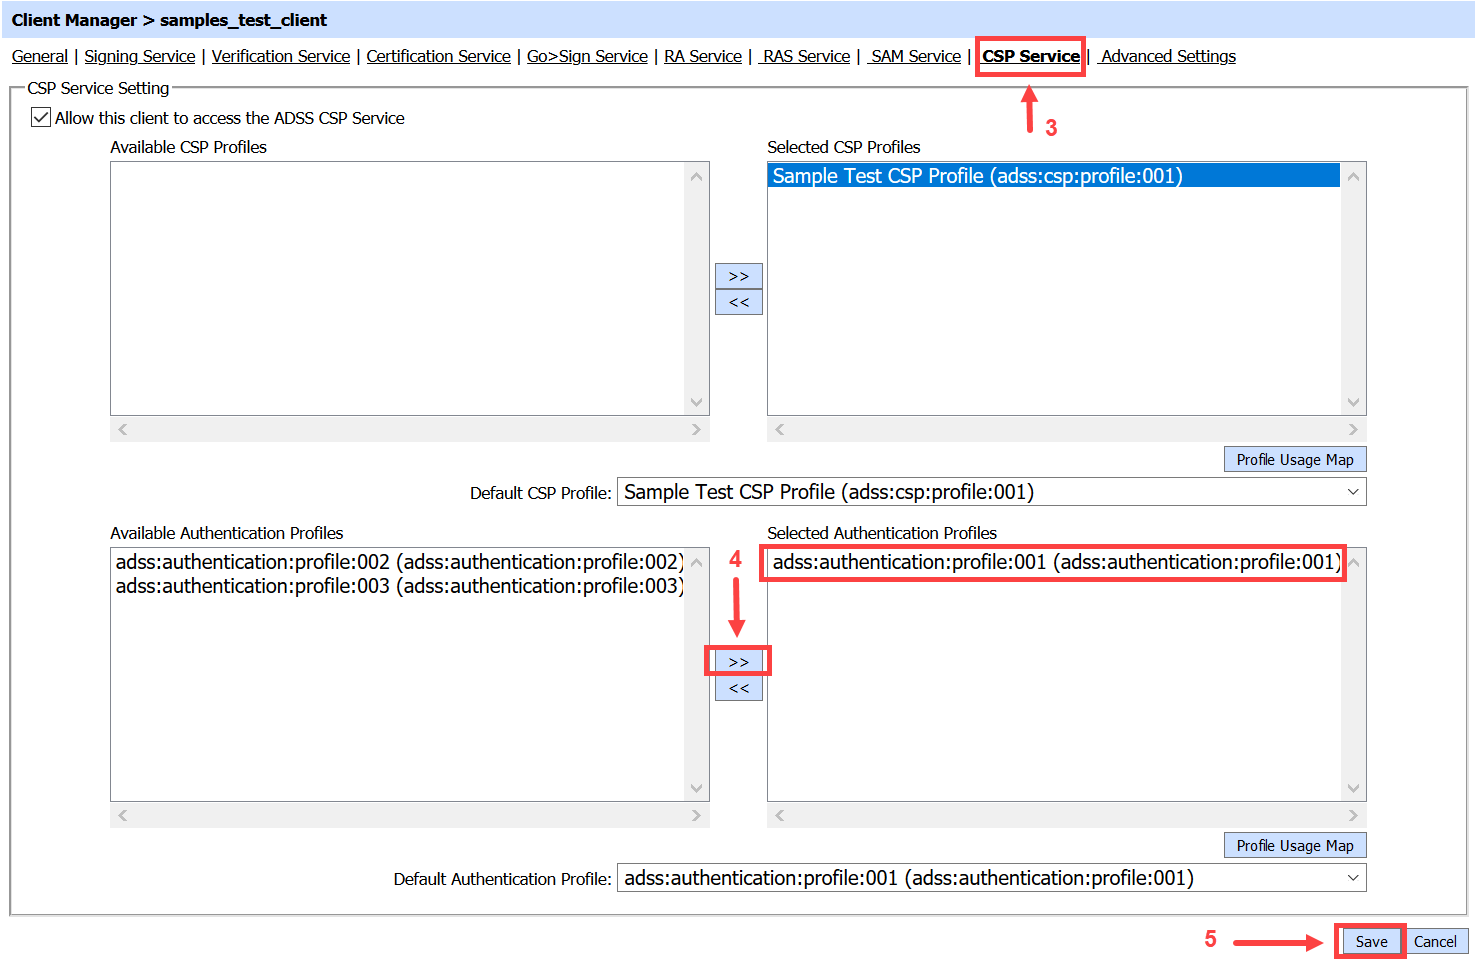Open the Advanced Settings tab
This screenshot has width=1475, height=959.
(1168, 56)
